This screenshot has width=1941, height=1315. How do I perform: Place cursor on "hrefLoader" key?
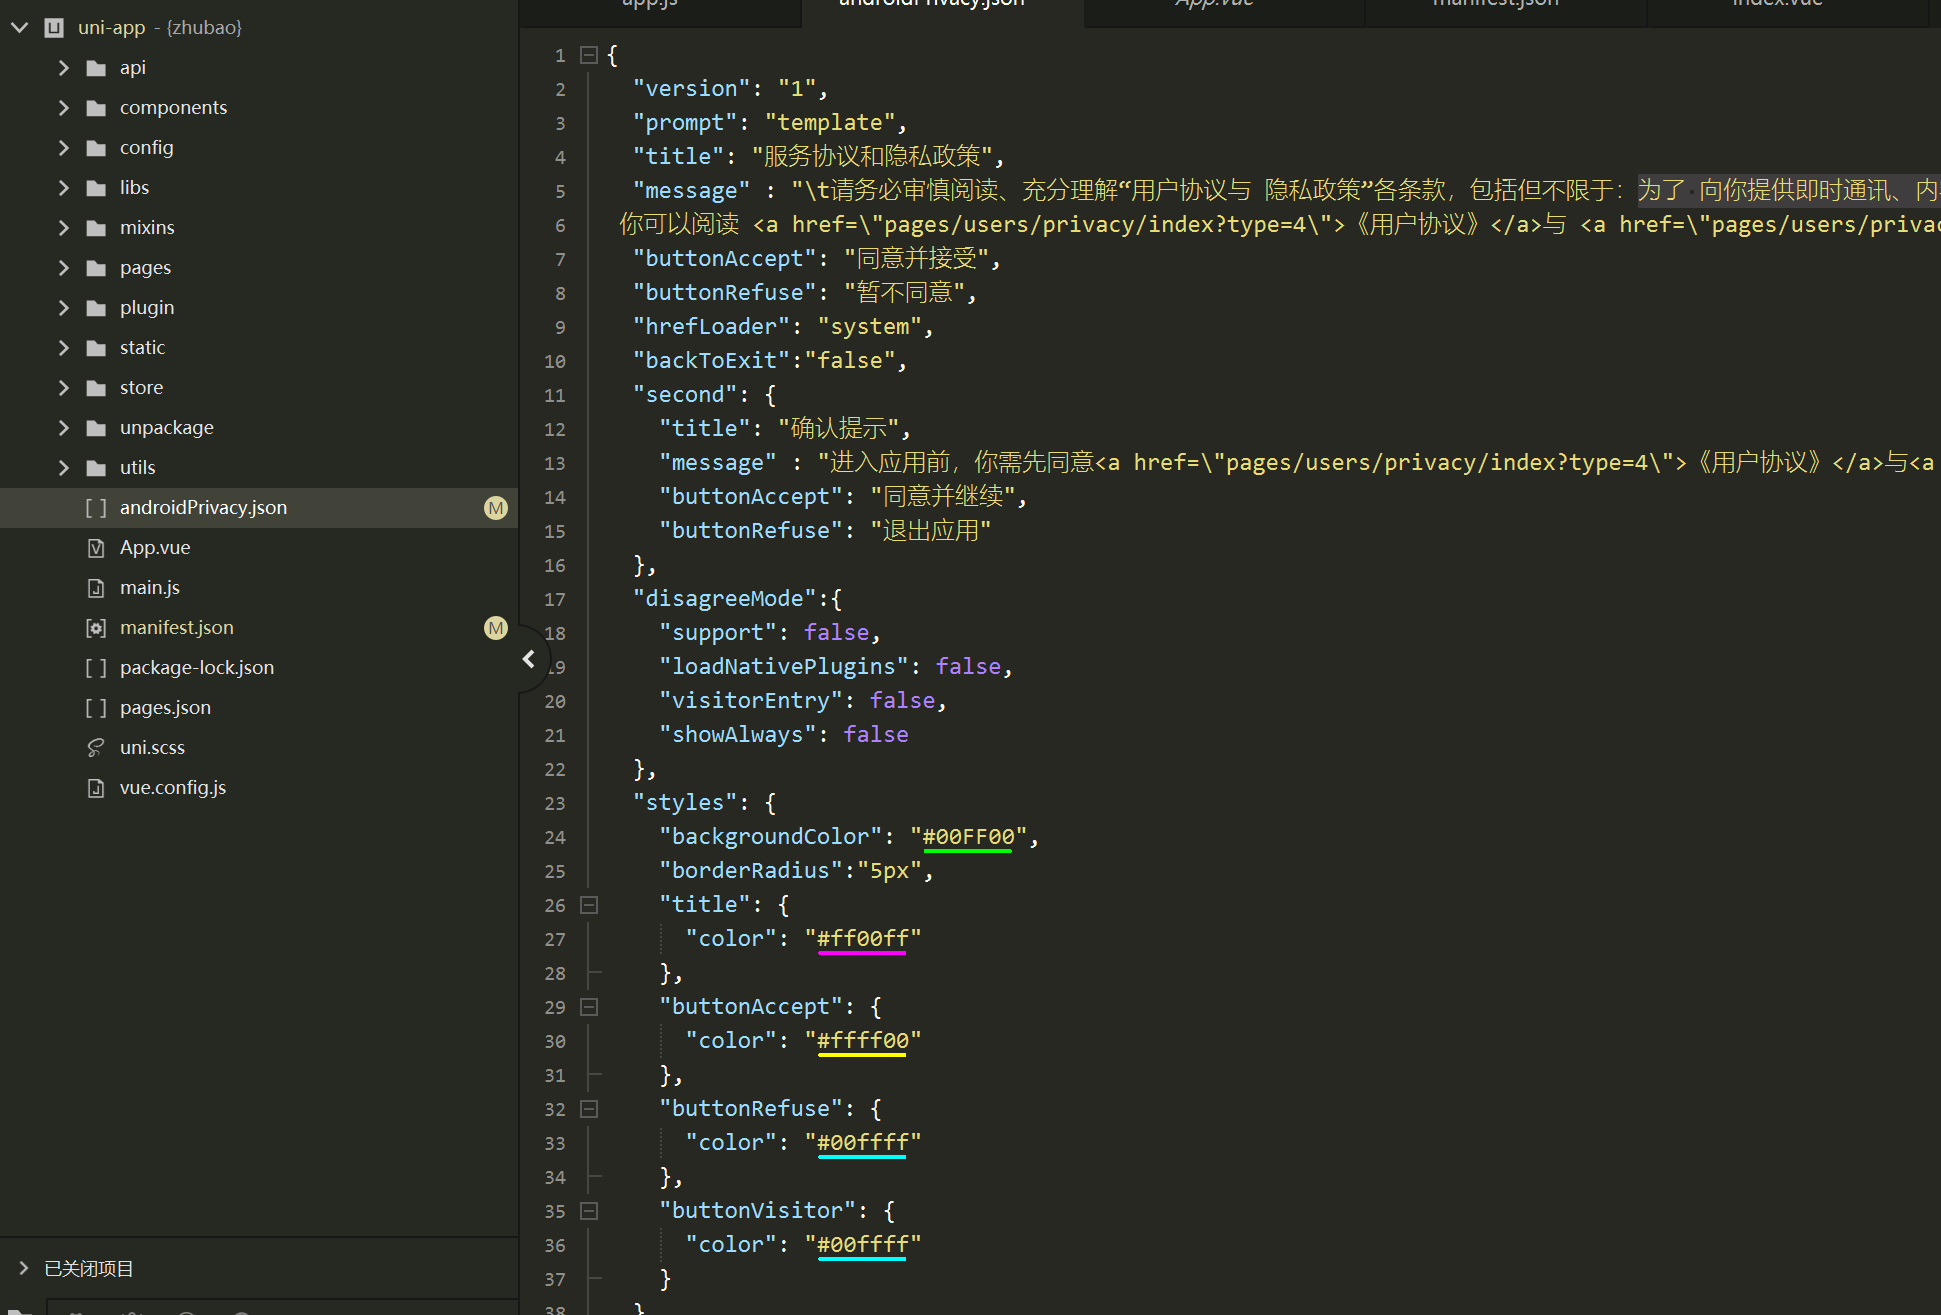pyautogui.click(x=711, y=326)
